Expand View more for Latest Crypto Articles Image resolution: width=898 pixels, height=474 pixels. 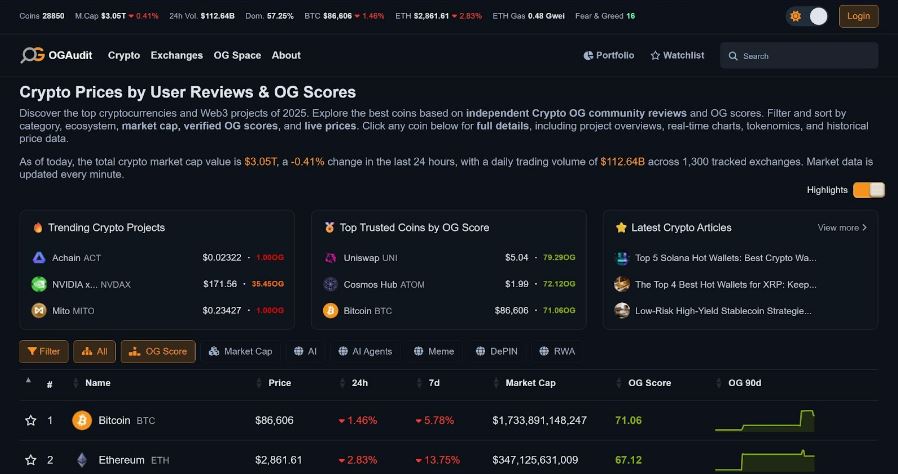pyautogui.click(x=842, y=228)
